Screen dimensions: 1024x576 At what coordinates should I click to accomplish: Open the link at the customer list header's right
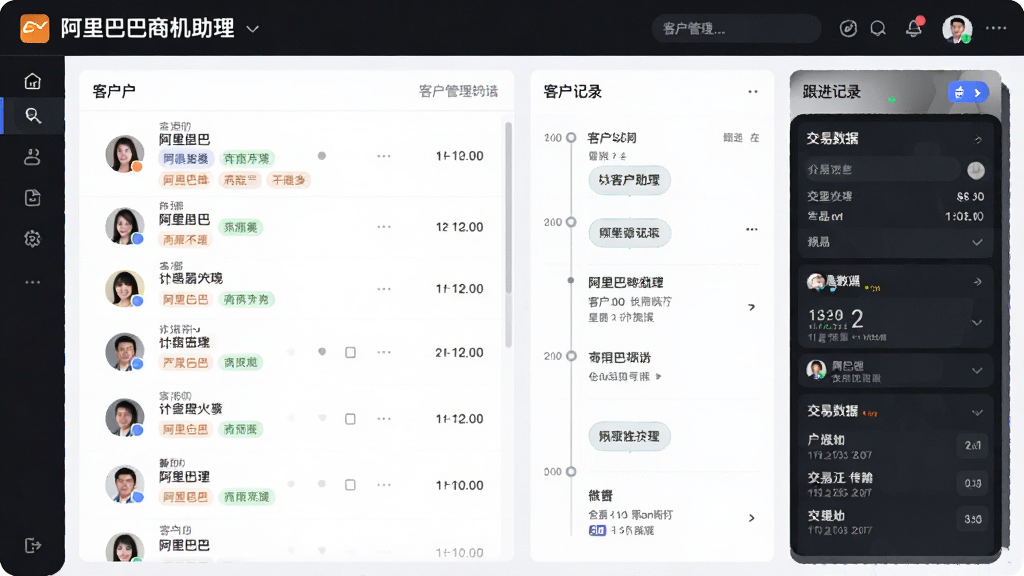click(x=458, y=91)
